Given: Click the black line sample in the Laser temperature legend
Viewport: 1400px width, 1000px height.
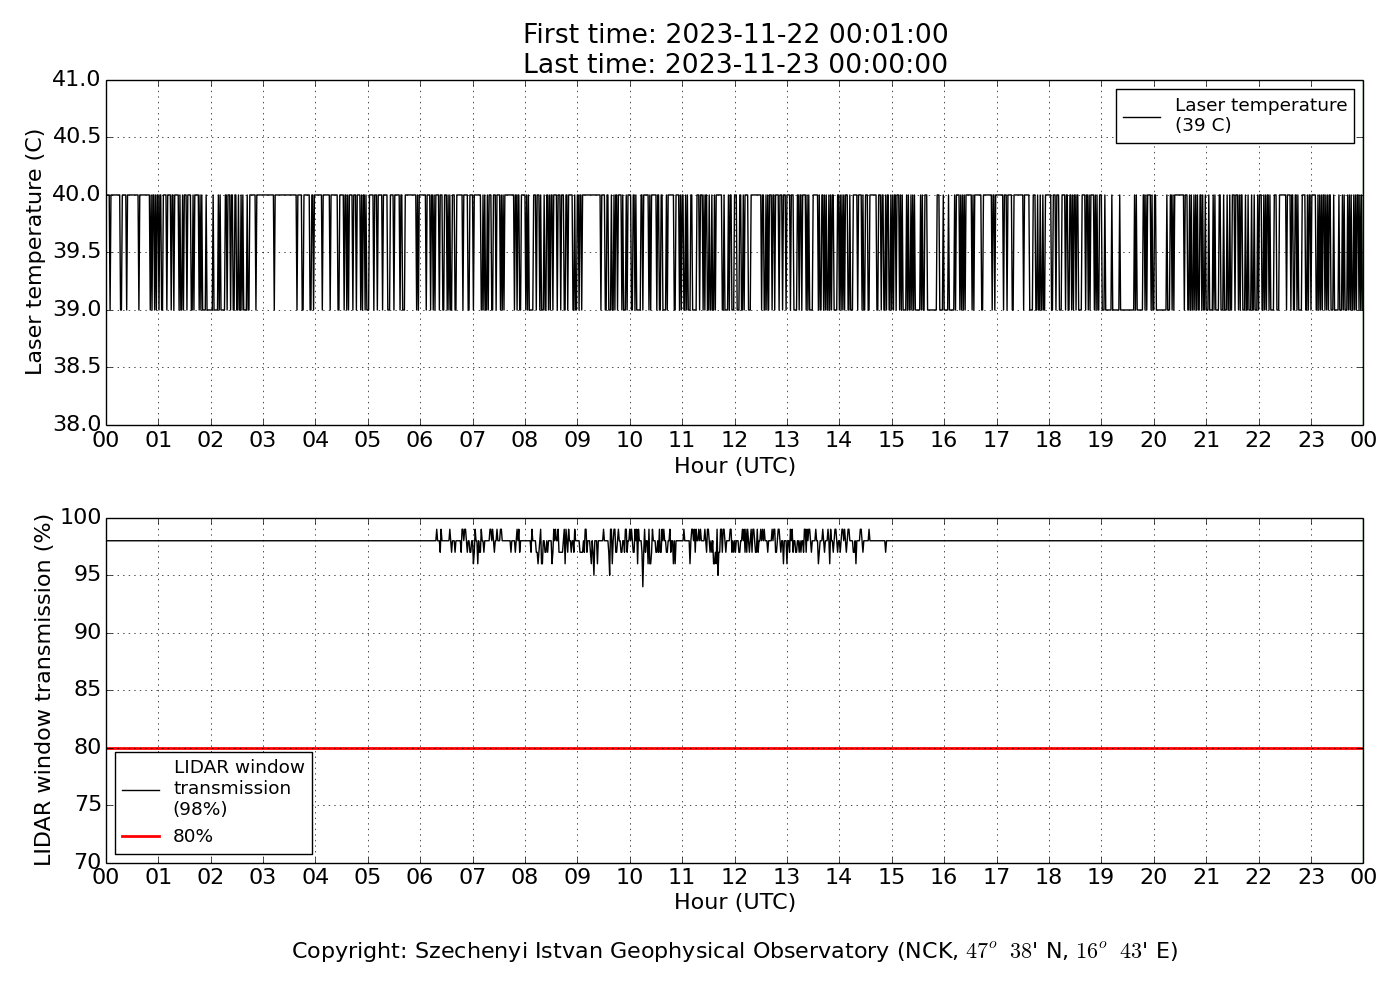Looking at the screenshot, I should (x=1142, y=116).
